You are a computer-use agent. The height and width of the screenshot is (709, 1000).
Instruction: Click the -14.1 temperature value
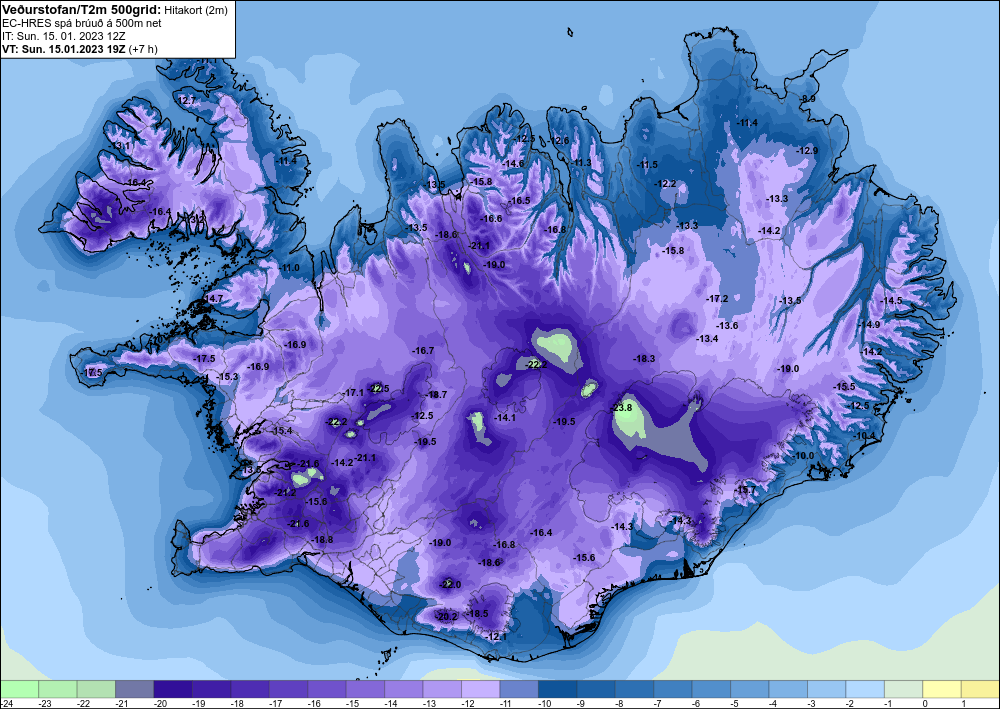(505, 418)
